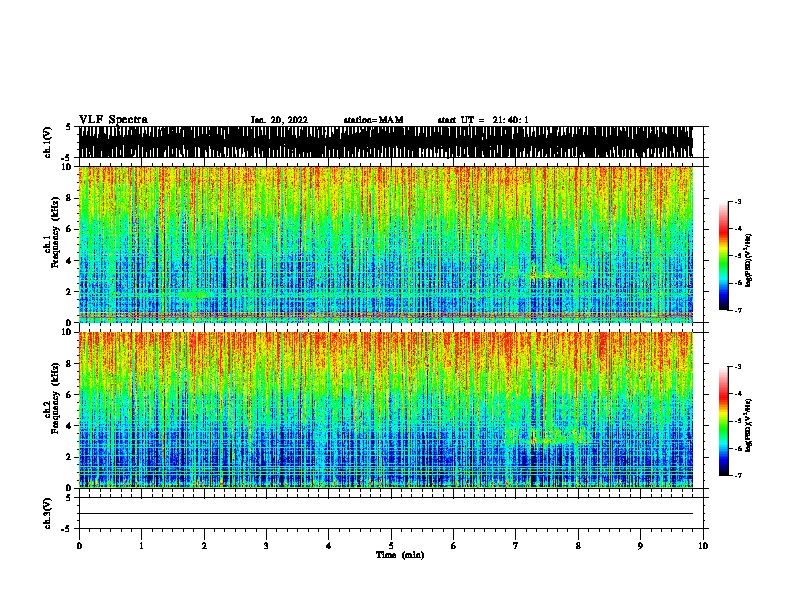Click the '-7' tick on ch.2 colorbar
Image resolution: width=792 pixels, height=612 pixels.
[x=738, y=475]
